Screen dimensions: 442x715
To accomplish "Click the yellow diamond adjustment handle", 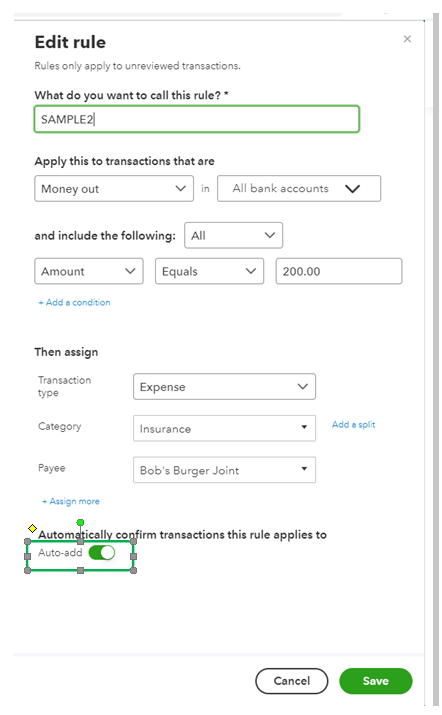I will coord(32,528).
